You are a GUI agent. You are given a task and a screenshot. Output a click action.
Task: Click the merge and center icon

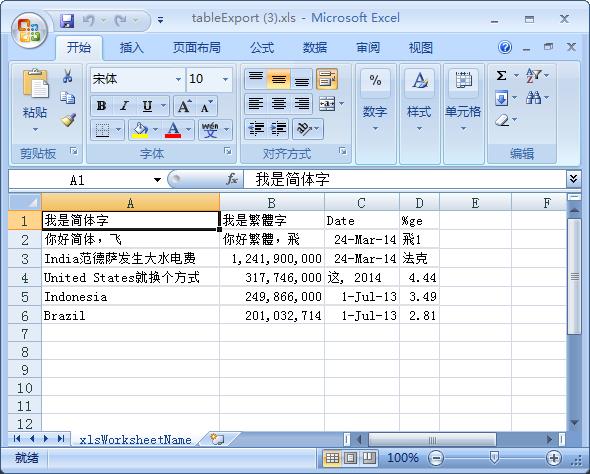coord(327,103)
